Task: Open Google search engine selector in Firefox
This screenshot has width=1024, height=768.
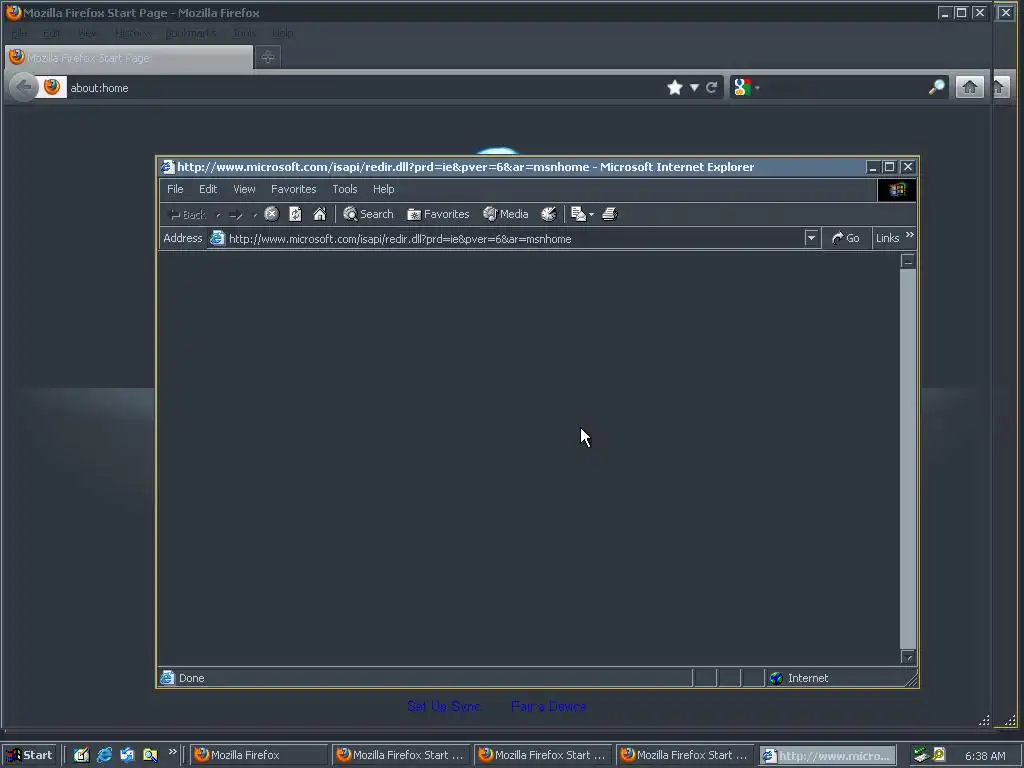Action: [x=746, y=88]
